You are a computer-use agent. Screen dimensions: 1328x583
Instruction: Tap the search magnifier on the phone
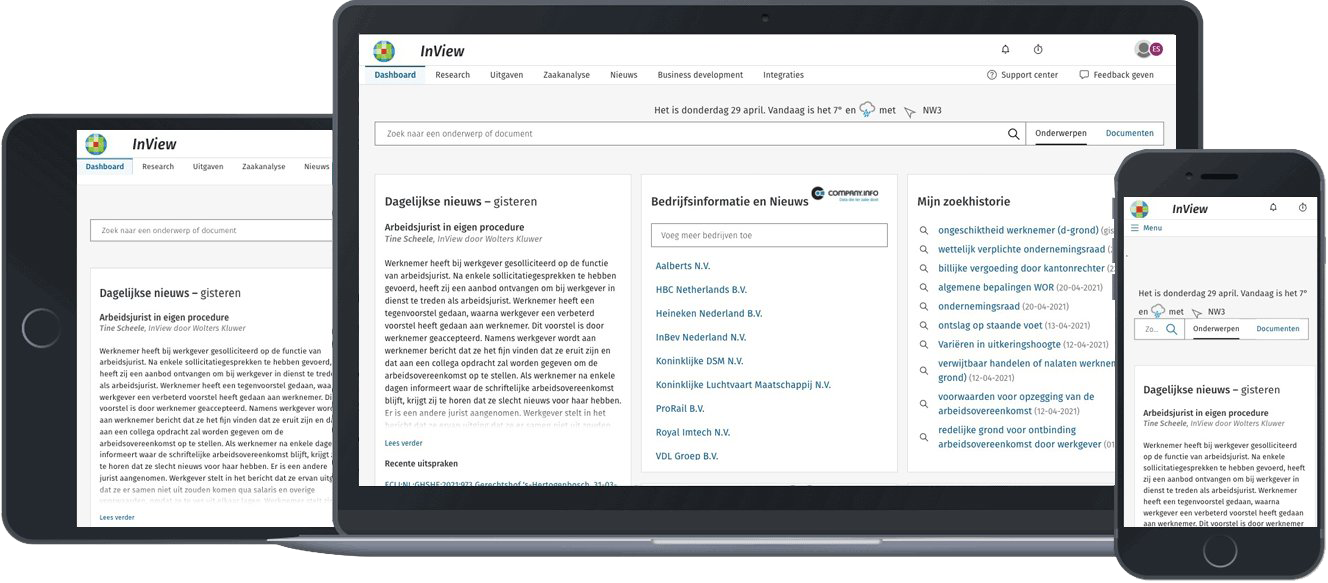(x=1171, y=329)
